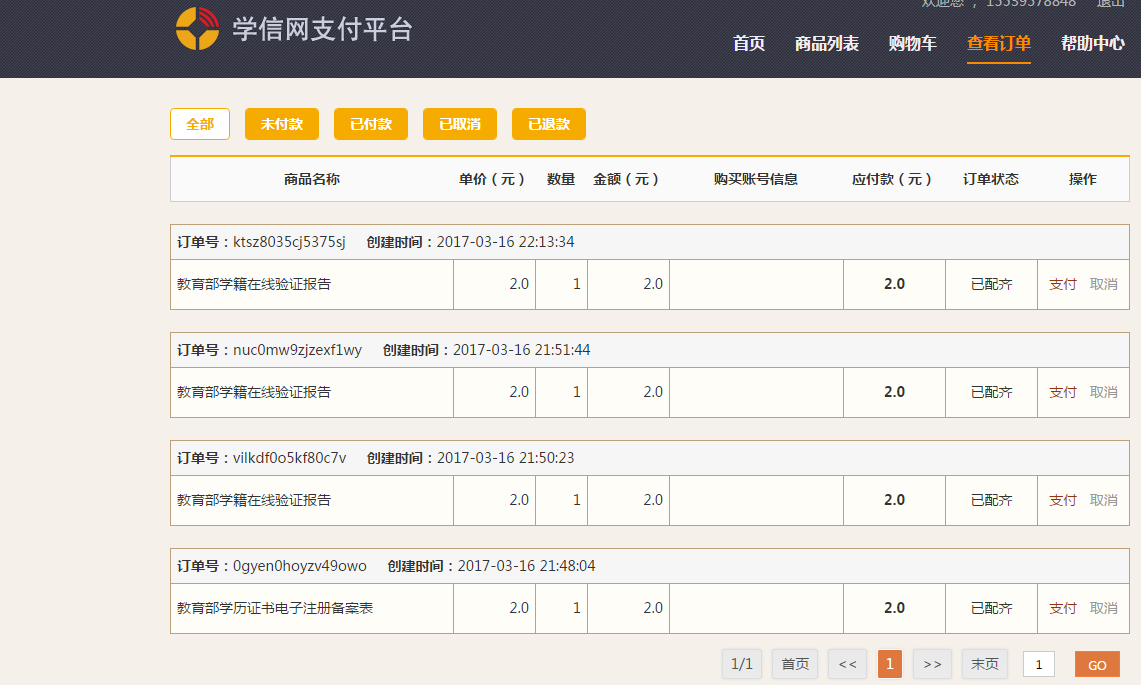
Task: Open the 商品列表 navigation item
Action: (826, 44)
